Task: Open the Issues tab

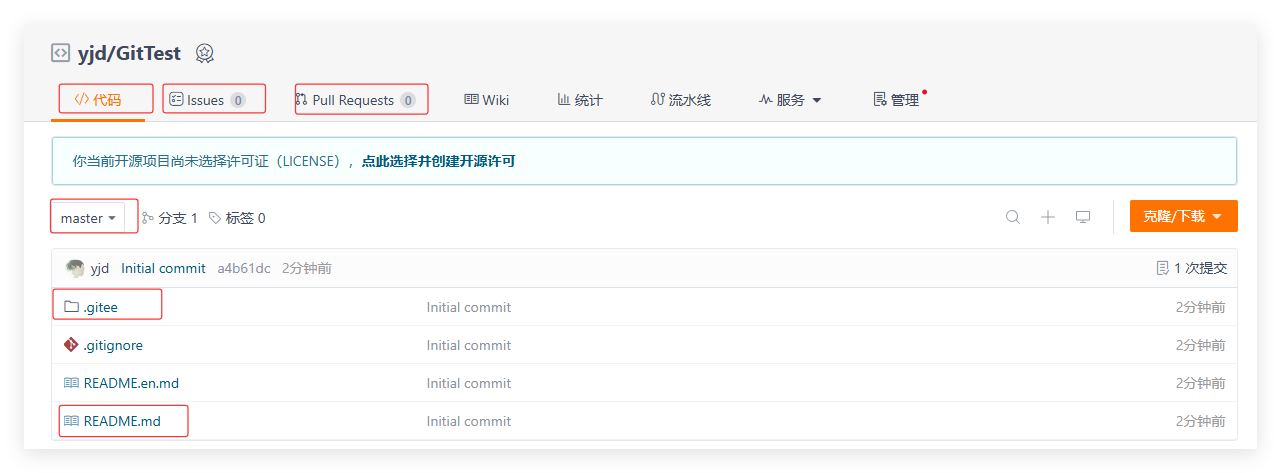Action: [x=207, y=99]
